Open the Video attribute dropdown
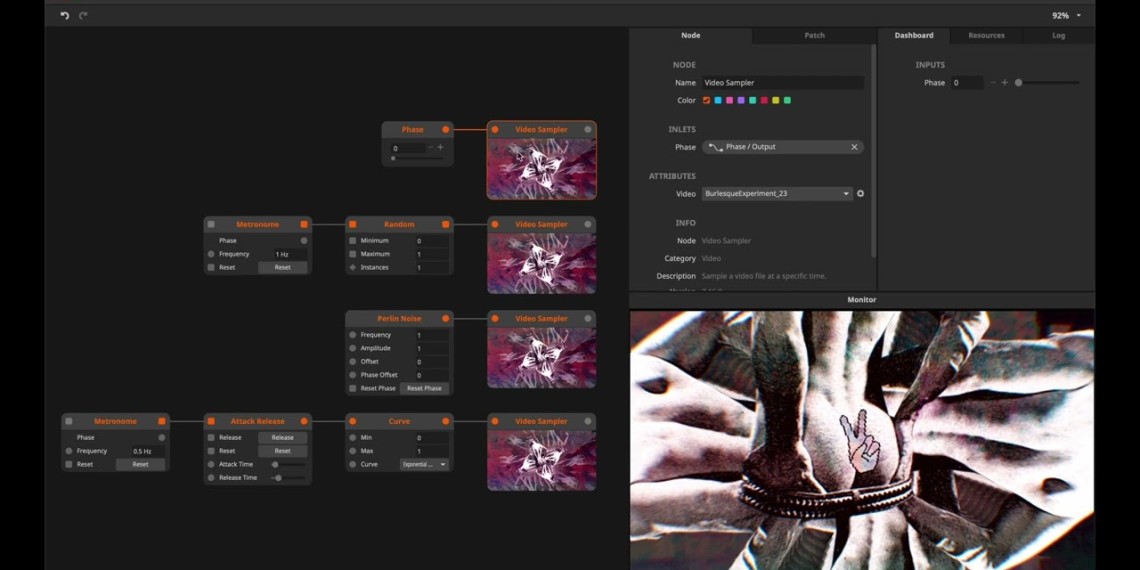1140x570 pixels. point(776,194)
